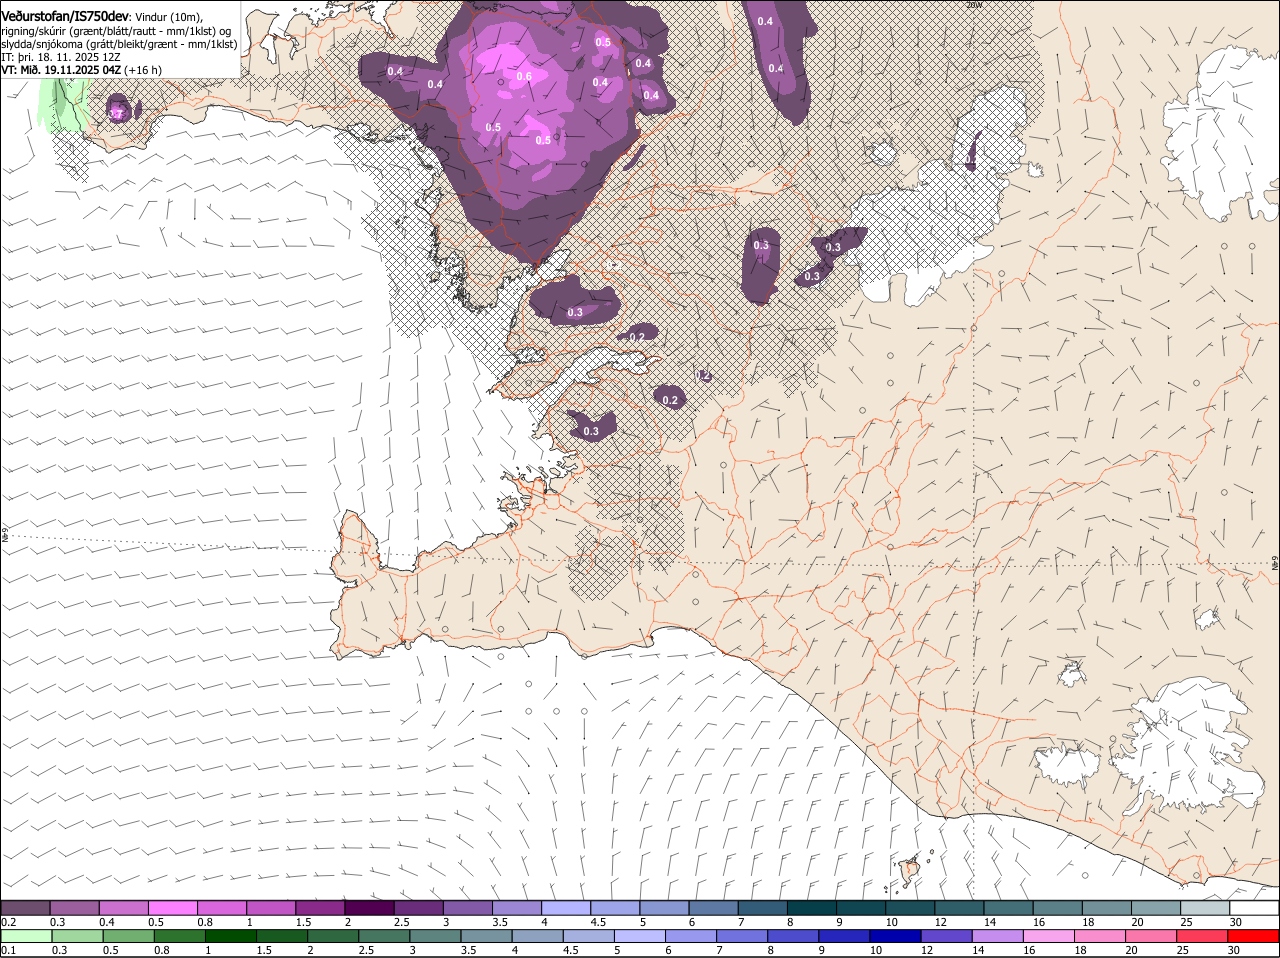This screenshot has height=958, width=1280.
Task: Select upper legend swatch between 3 and 3.5
Action: pyautogui.click(x=467, y=908)
